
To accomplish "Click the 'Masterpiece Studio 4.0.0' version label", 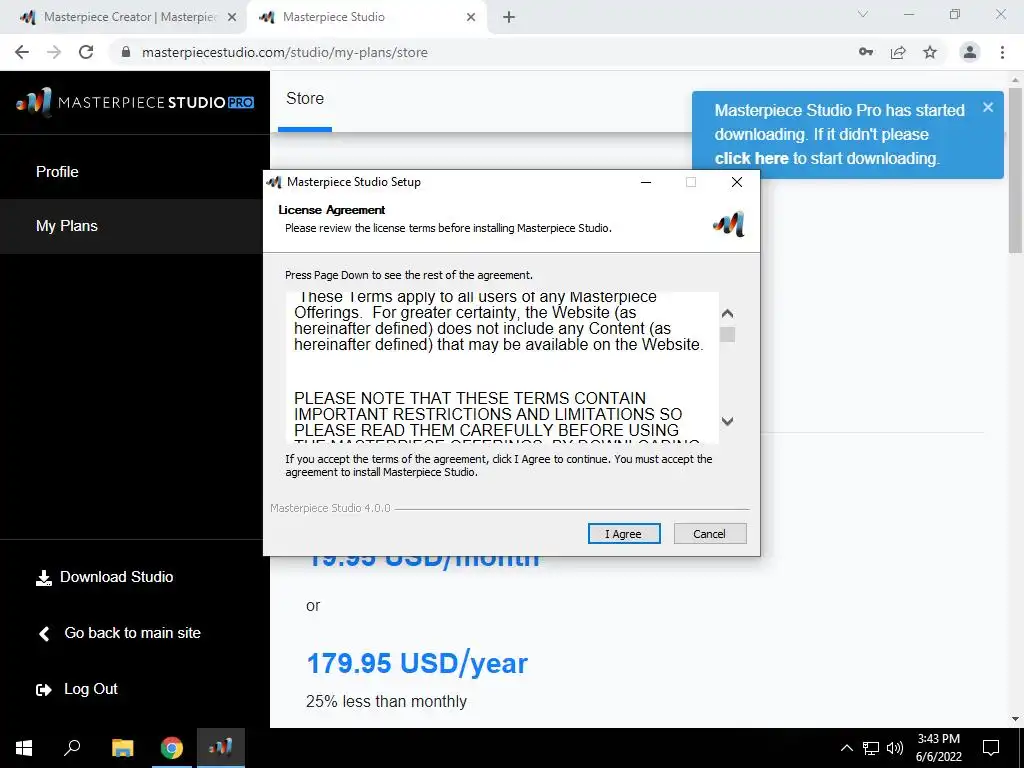I will (x=330, y=508).
